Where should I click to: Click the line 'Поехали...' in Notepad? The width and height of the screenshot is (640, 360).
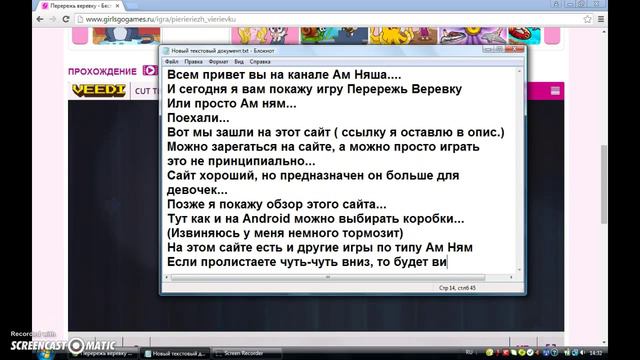pyautogui.click(x=198, y=118)
